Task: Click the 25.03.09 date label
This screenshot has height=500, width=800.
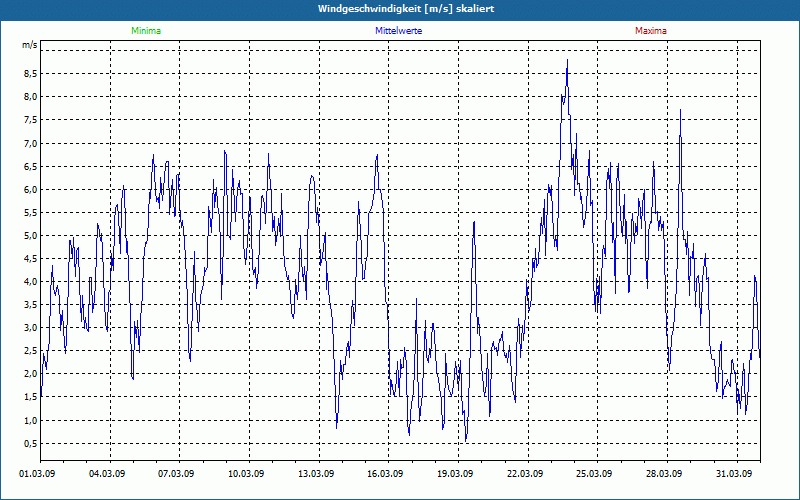Action: (594, 474)
